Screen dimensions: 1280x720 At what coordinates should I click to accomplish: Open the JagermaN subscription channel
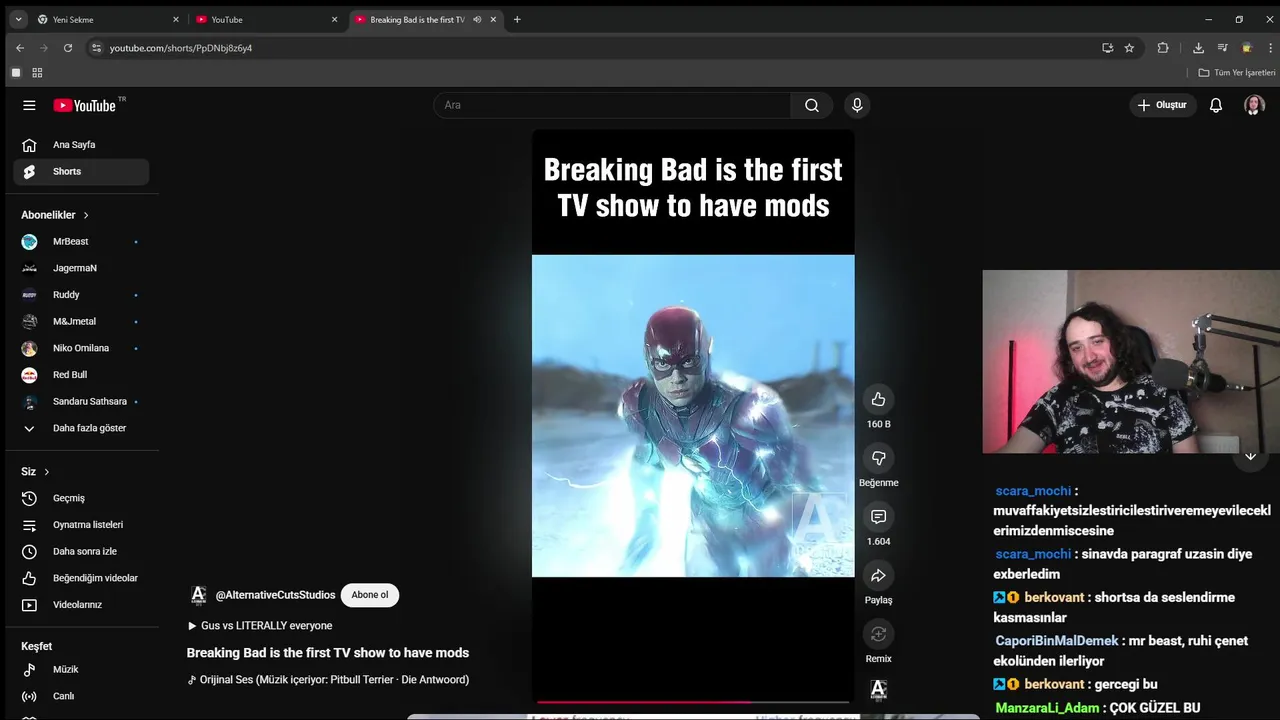click(x=81, y=268)
